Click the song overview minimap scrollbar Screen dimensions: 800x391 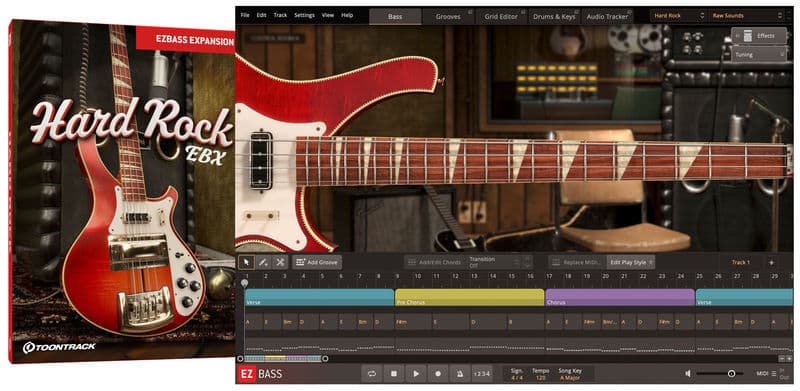pyautogui.click(x=283, y=359)
